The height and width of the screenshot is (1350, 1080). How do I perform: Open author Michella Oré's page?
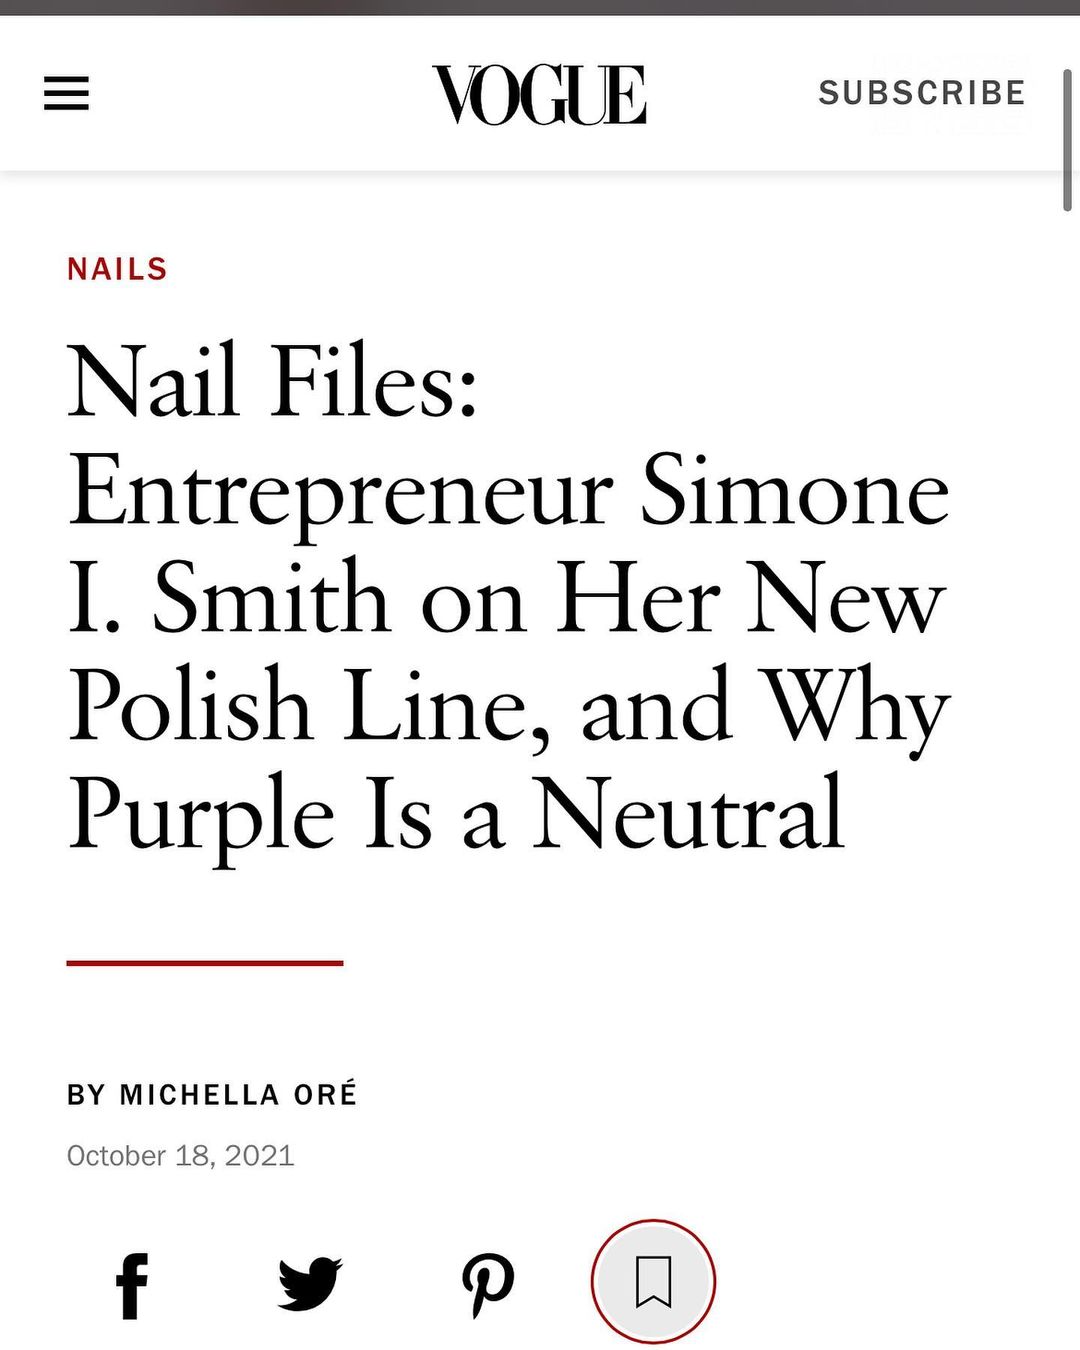pyautogui.click(x=238, y=1095)
